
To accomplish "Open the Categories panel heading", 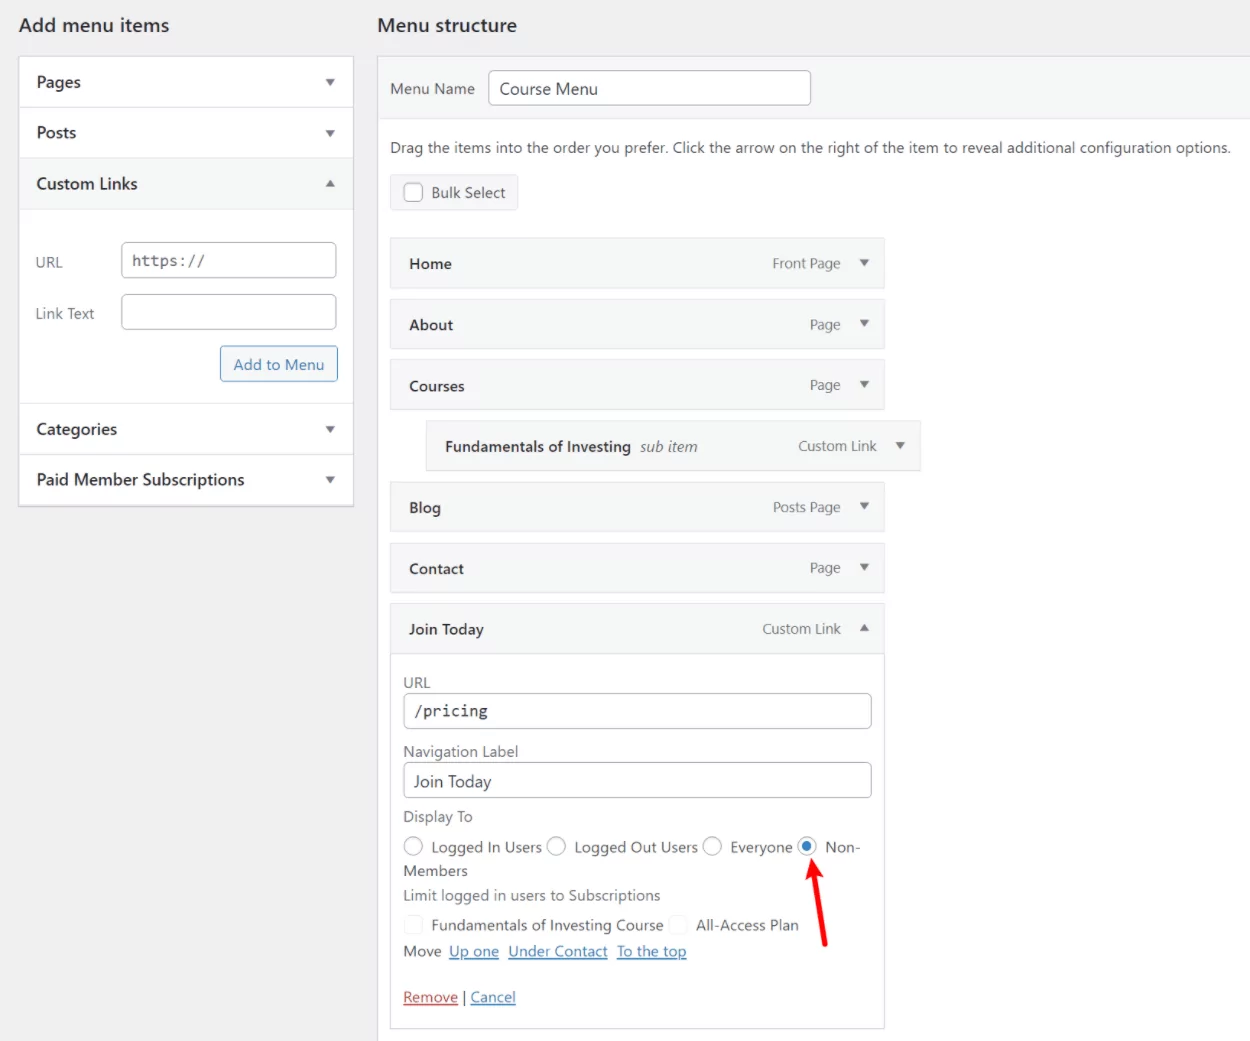I will (77, 429).
